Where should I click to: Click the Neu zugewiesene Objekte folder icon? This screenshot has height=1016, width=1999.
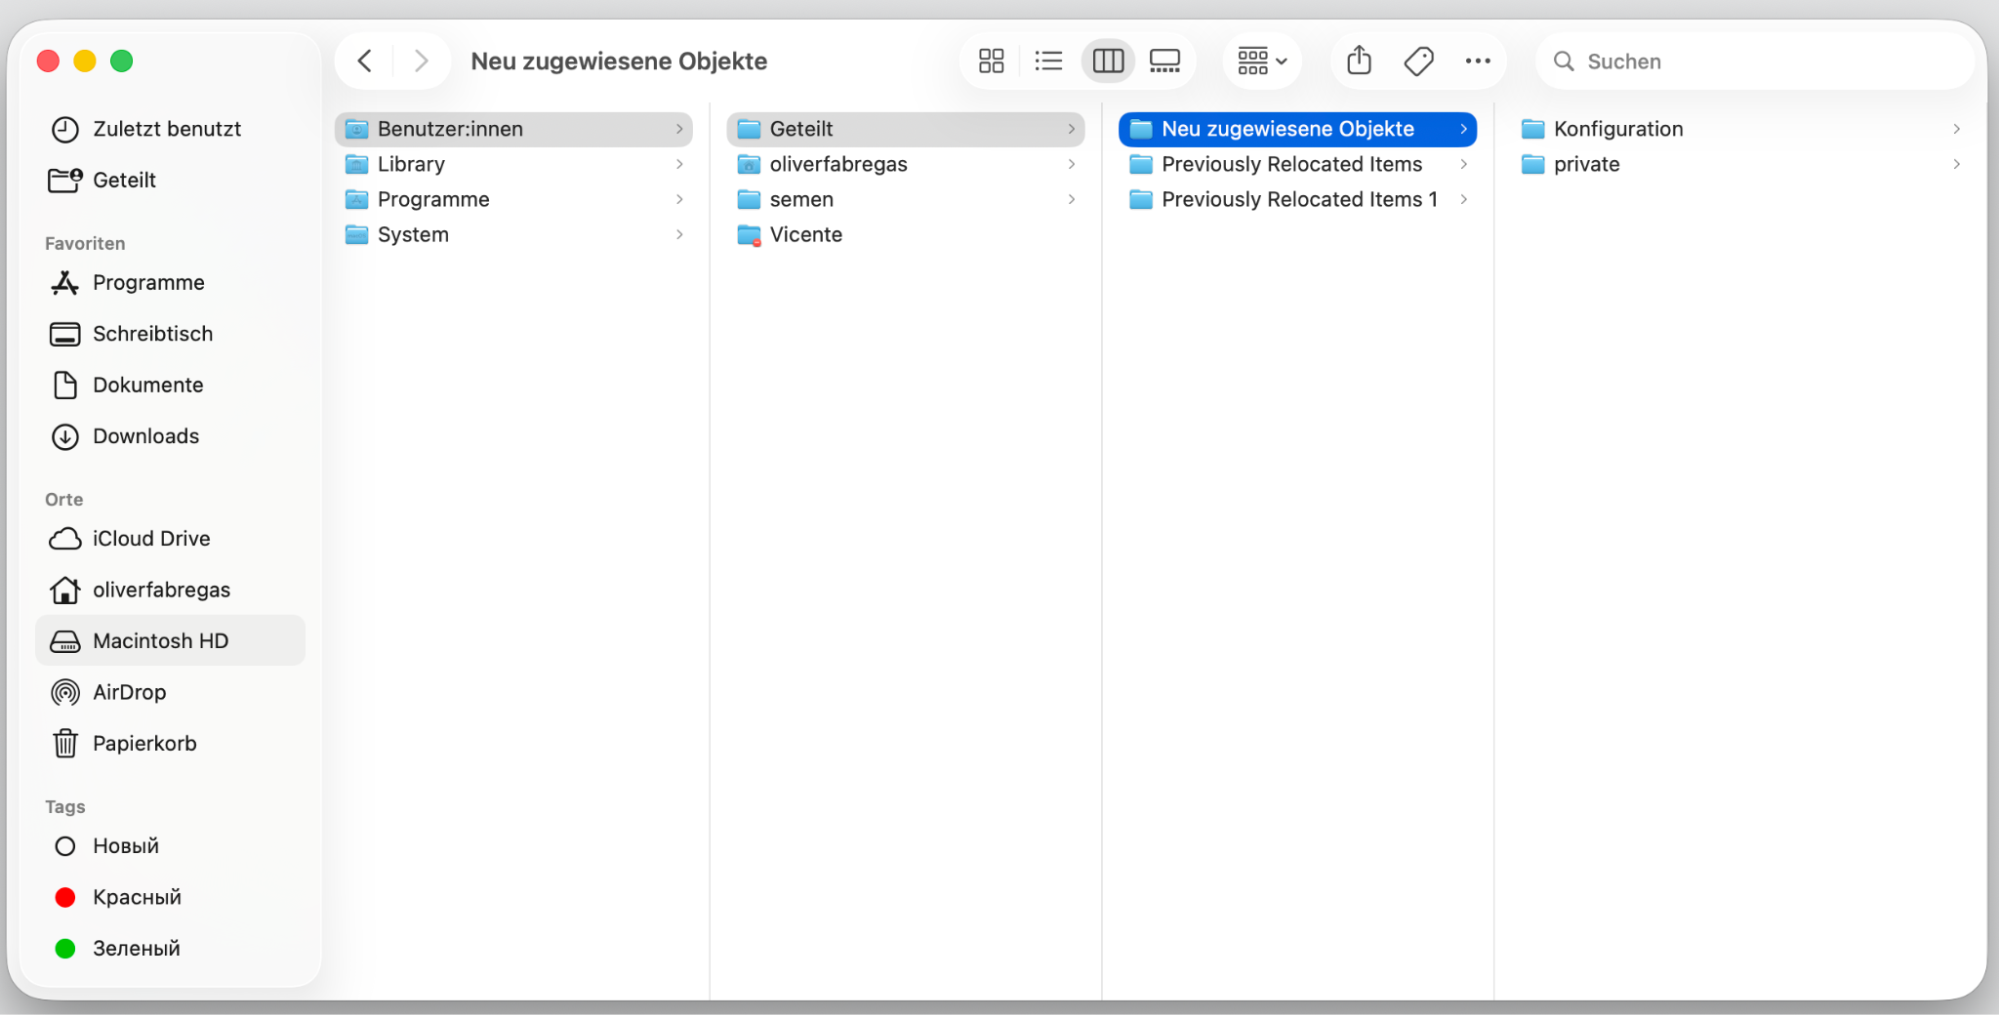(x=1141, y=129)
